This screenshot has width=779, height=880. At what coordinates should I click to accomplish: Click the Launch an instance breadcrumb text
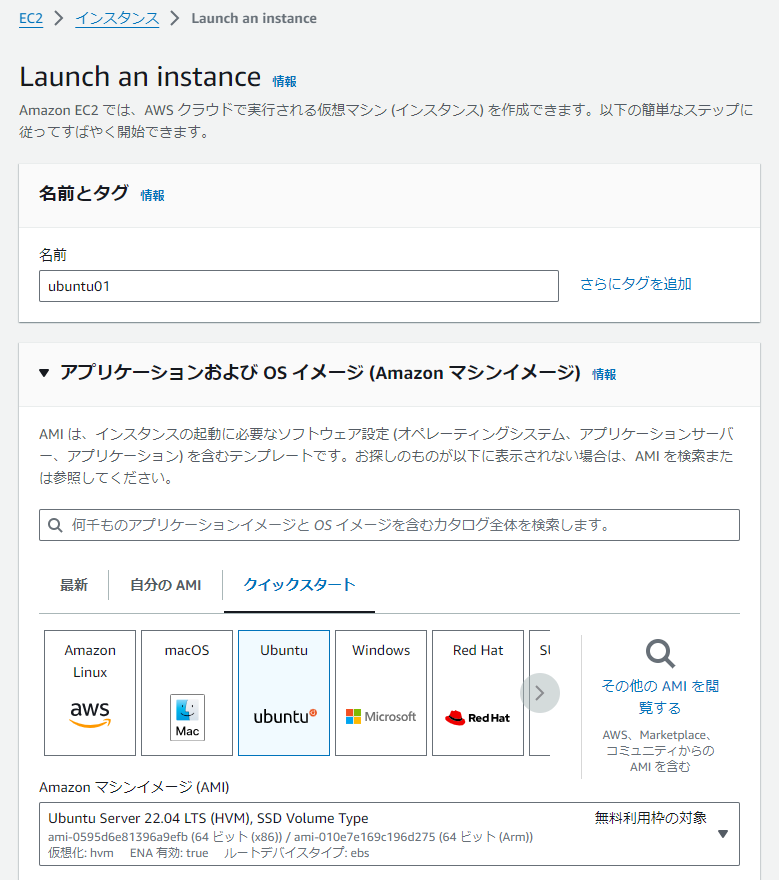coord(254,19)
